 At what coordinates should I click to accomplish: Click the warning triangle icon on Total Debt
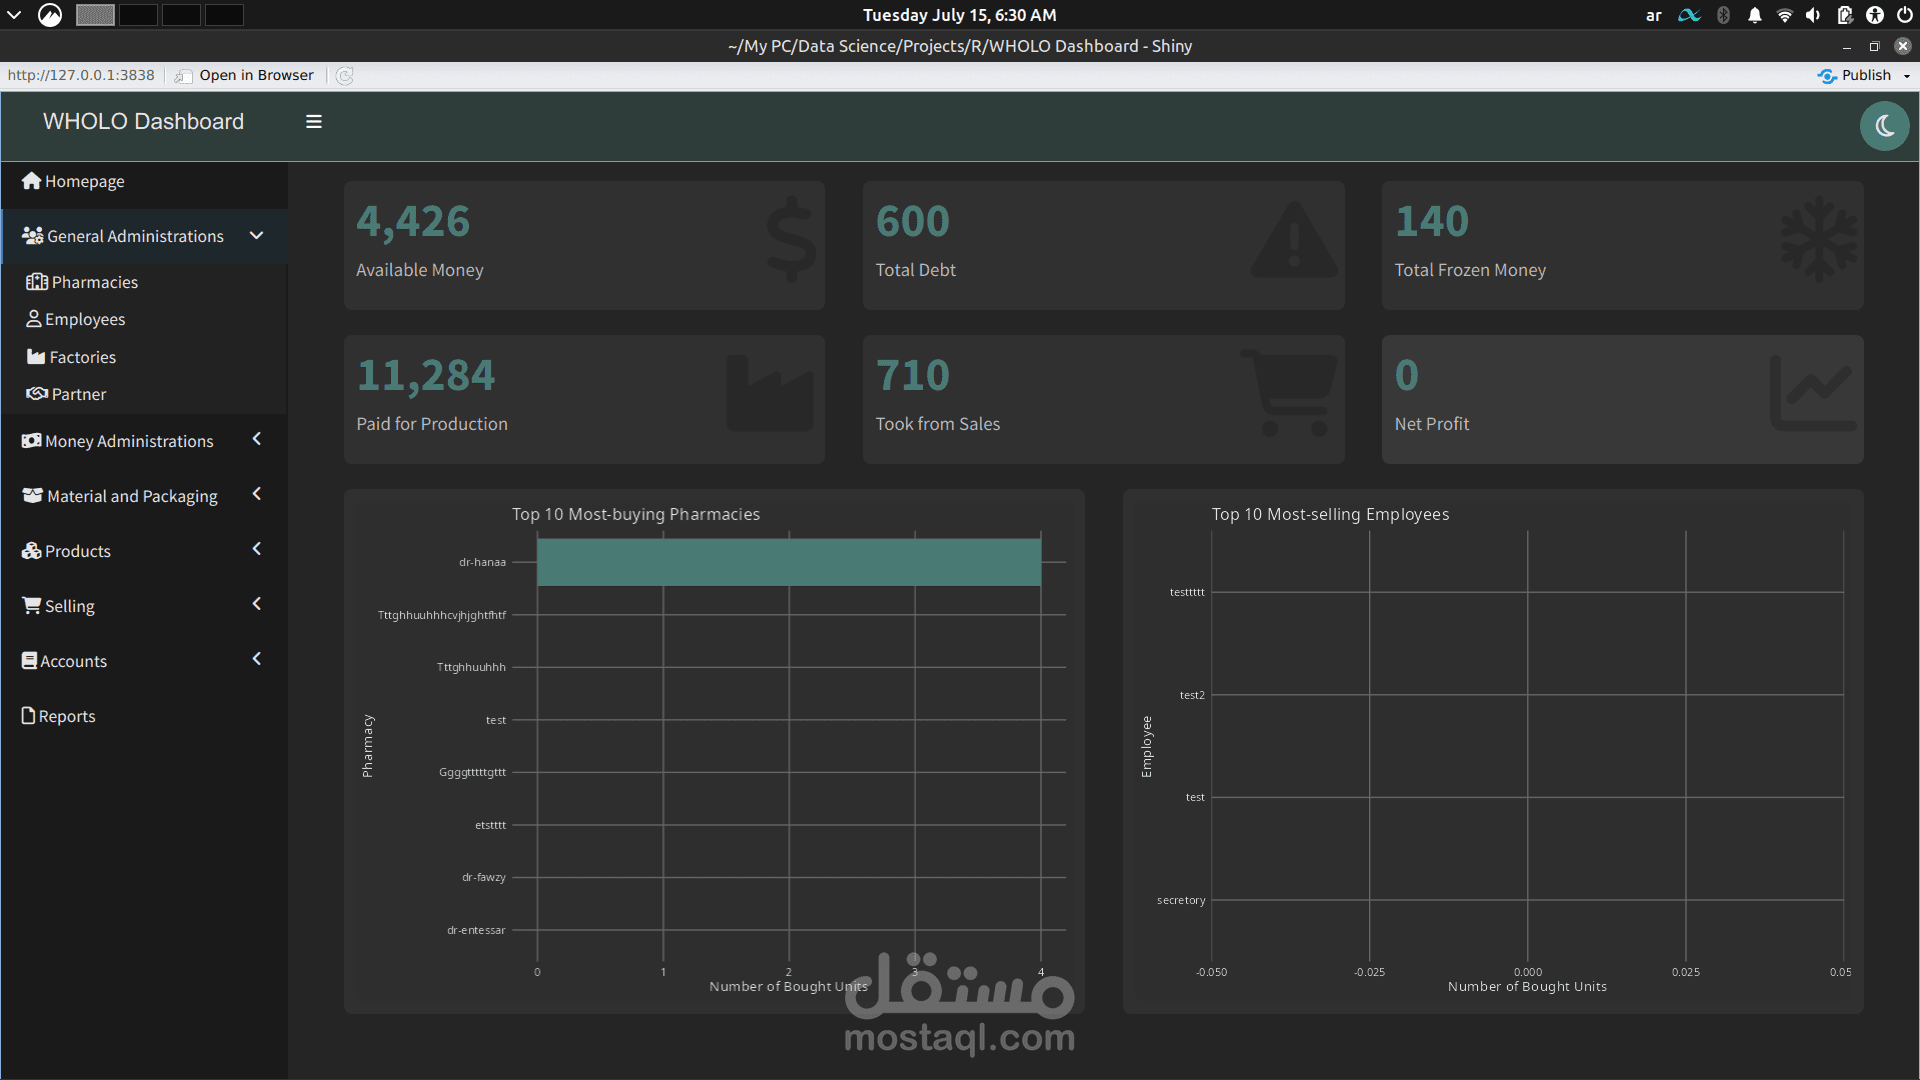tap(1294, 240)
